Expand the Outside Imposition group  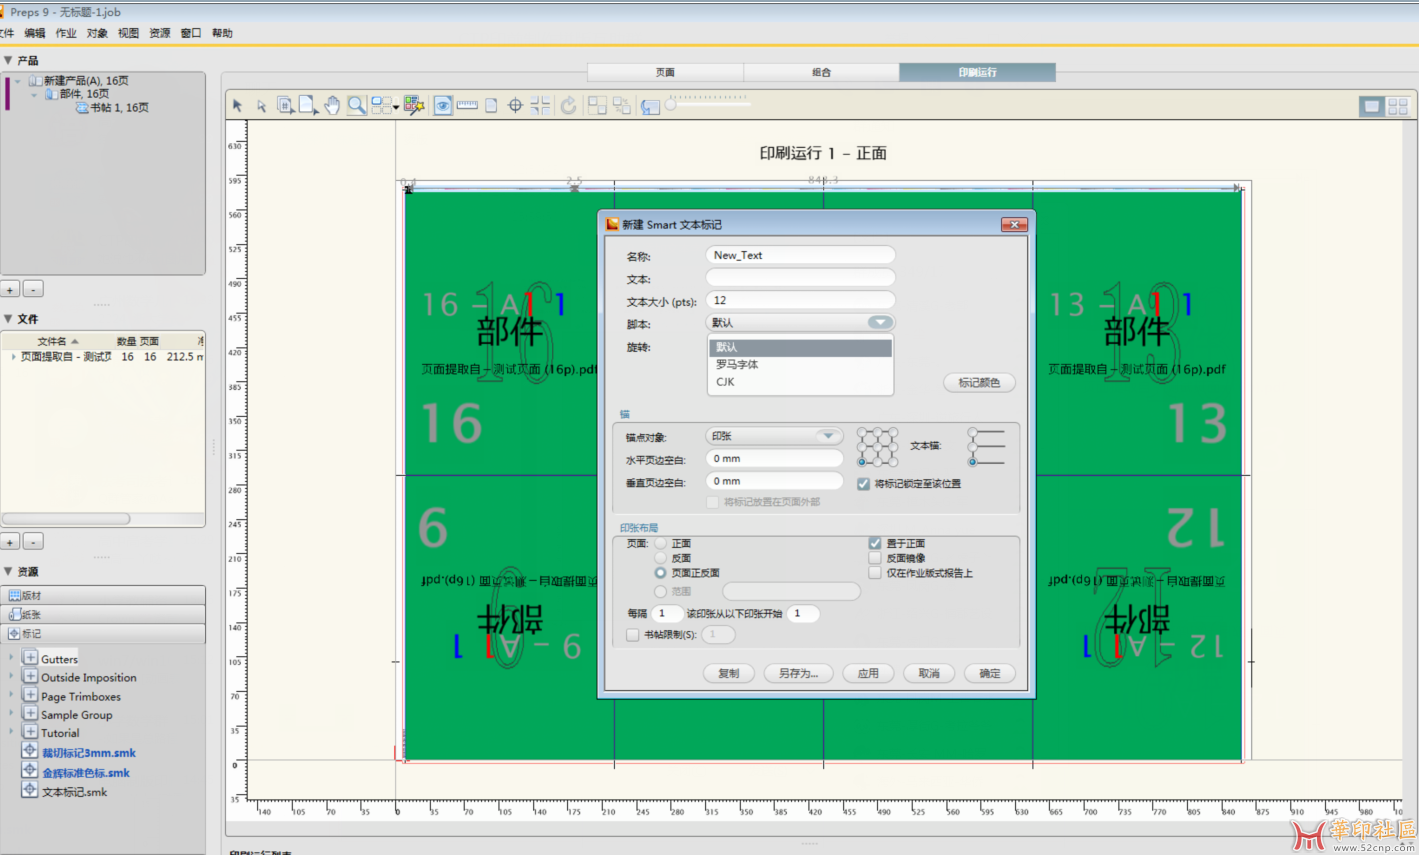[12, 676]
